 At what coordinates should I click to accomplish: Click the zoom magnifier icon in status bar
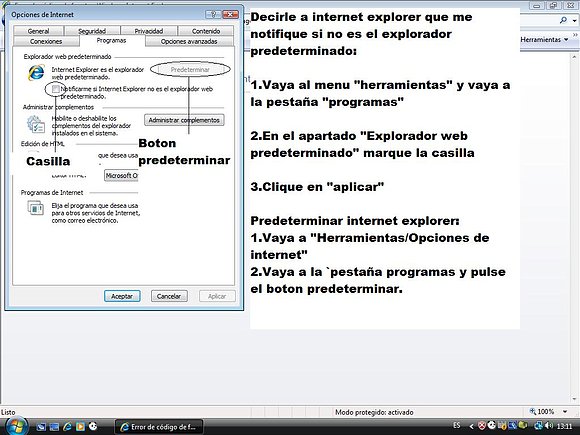(x=533, y=411)
